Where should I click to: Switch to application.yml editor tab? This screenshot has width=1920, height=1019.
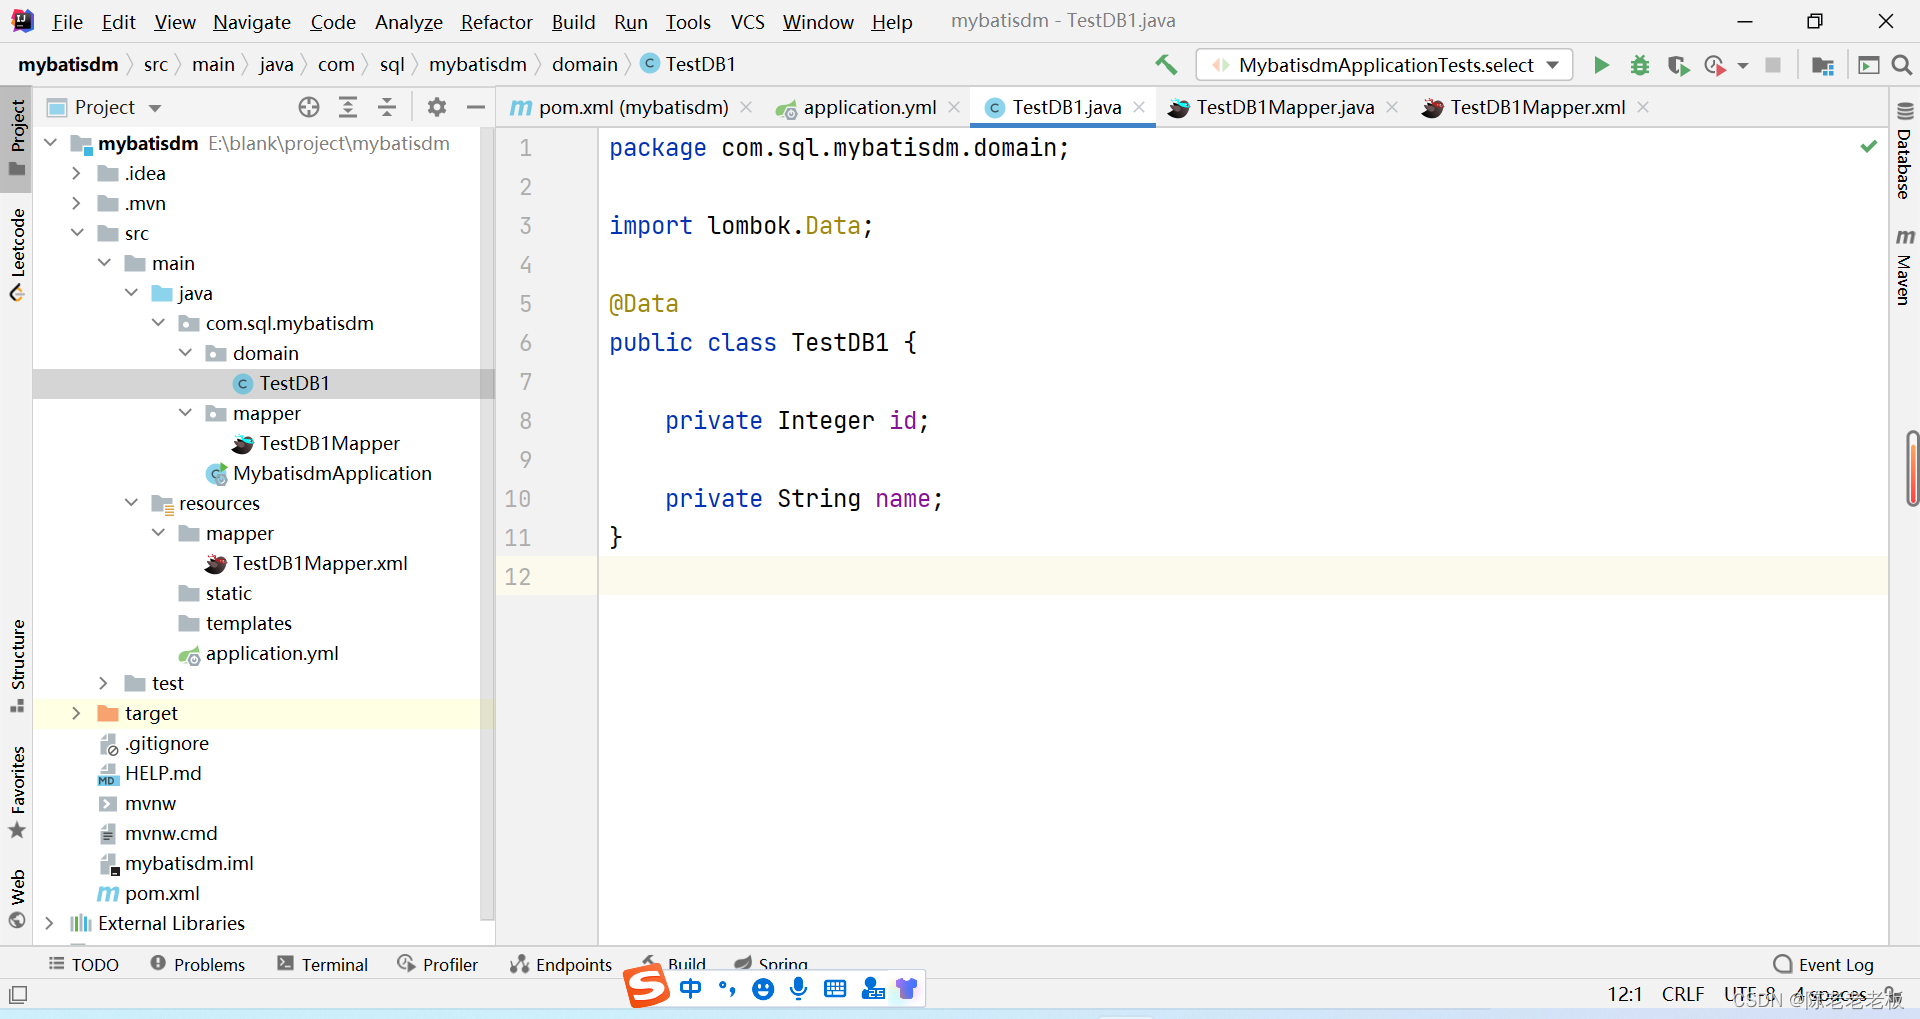(x=870, y=107)
